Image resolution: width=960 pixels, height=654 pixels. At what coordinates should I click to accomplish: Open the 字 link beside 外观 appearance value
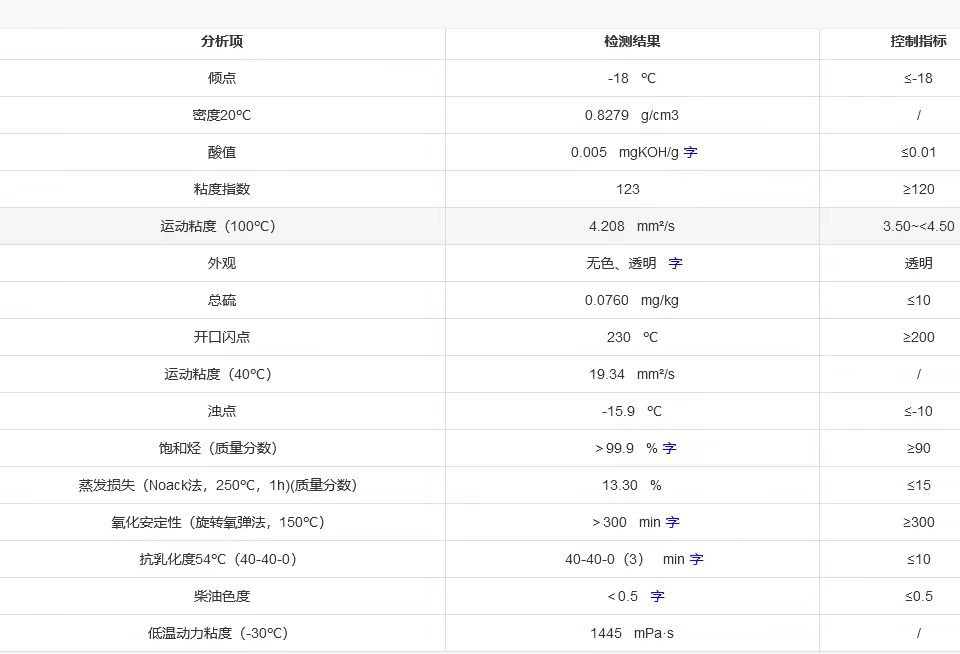pos(674,263)
